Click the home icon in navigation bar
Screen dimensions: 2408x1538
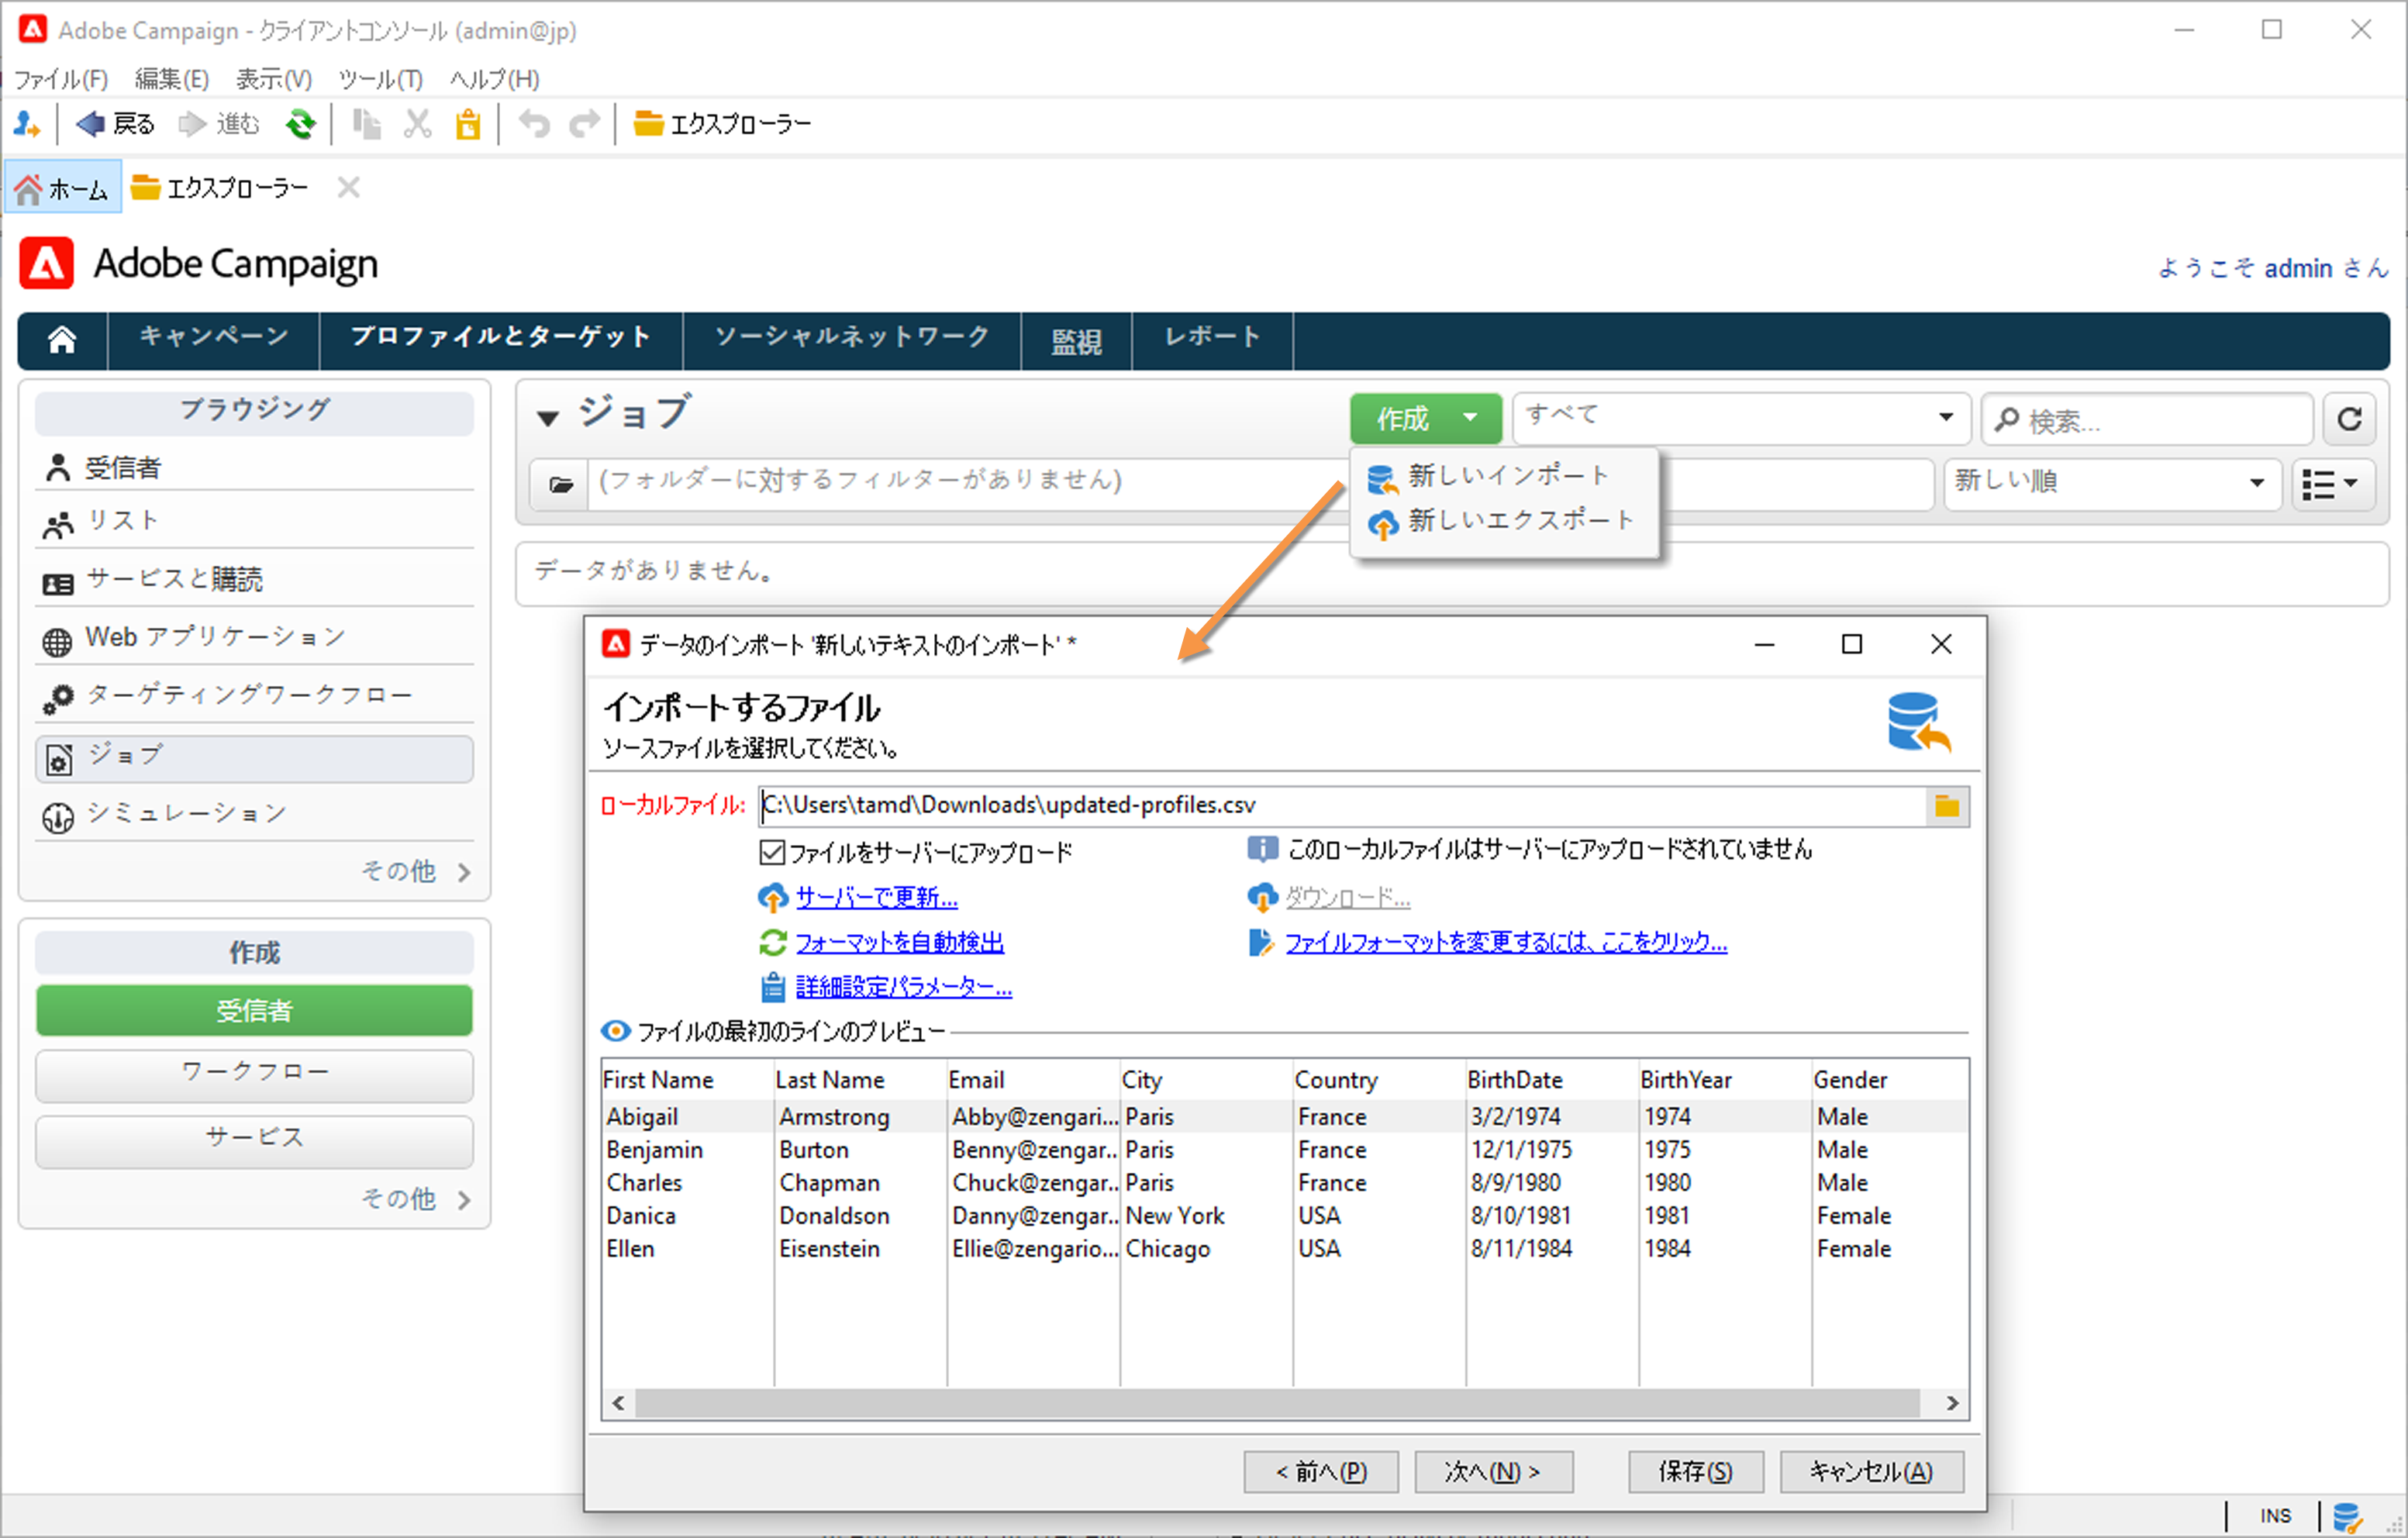[62, 340]
